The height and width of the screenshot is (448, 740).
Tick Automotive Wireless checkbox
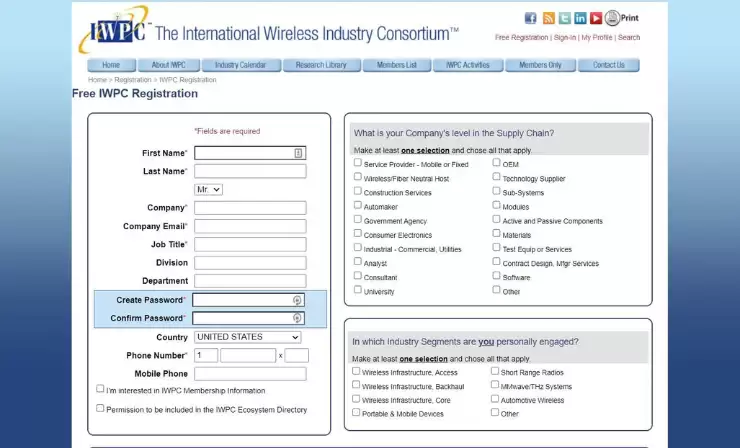pyautogui.click(x=495, y=398)
